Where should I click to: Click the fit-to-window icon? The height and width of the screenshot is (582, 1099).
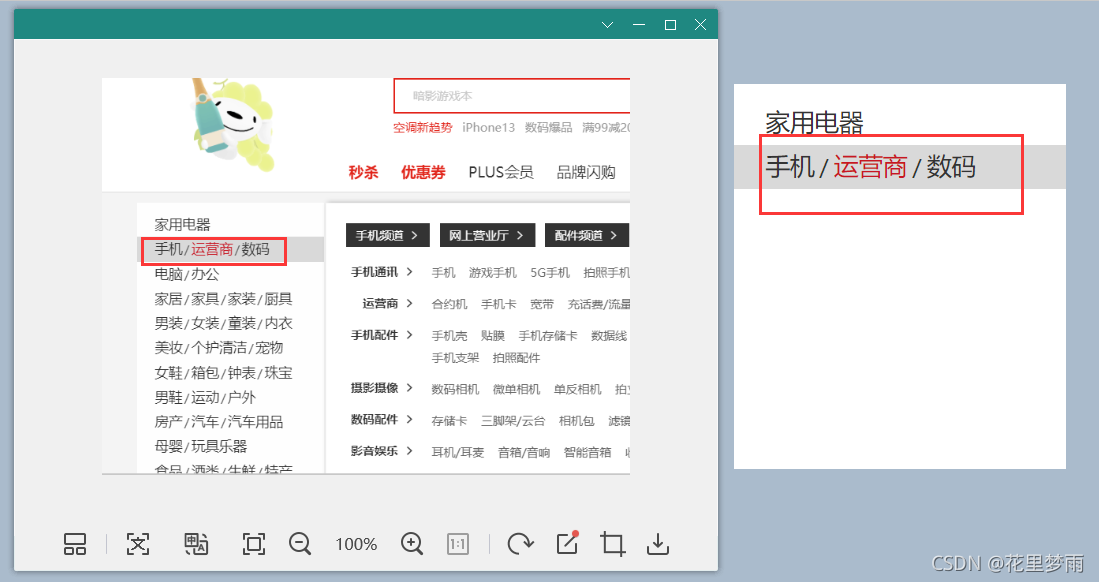253,544
